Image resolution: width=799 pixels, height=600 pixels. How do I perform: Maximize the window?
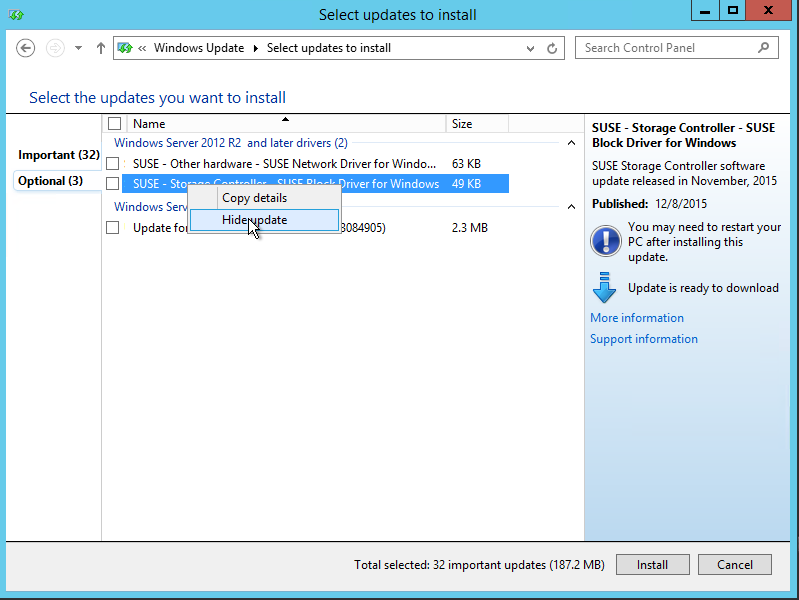click(733, 11)
